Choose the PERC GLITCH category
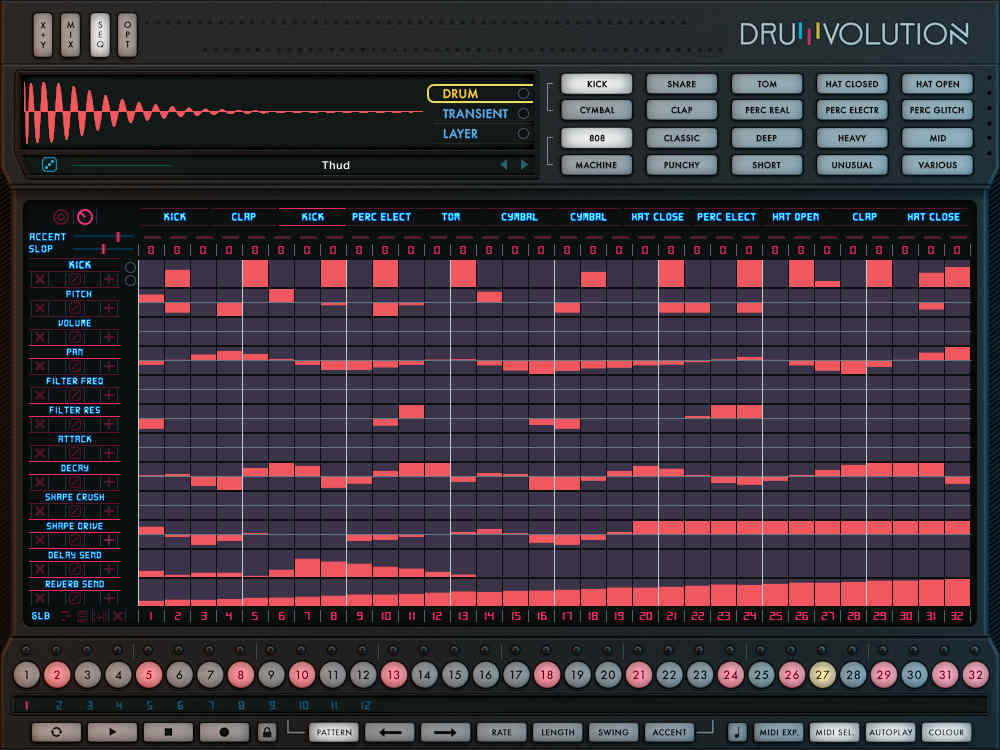Screen dimensions: 1000x750 tap(937, 110)
